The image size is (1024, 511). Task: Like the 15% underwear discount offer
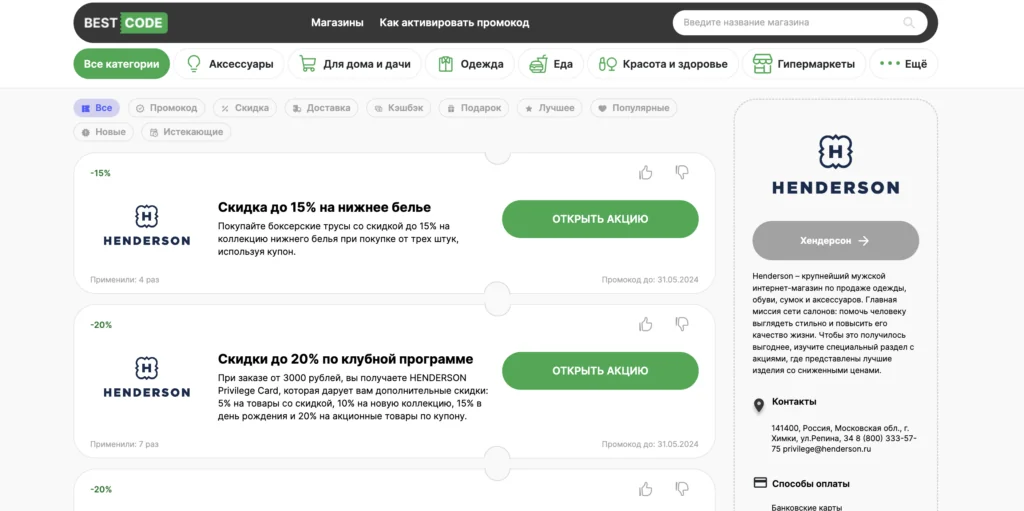pos(646,173)
